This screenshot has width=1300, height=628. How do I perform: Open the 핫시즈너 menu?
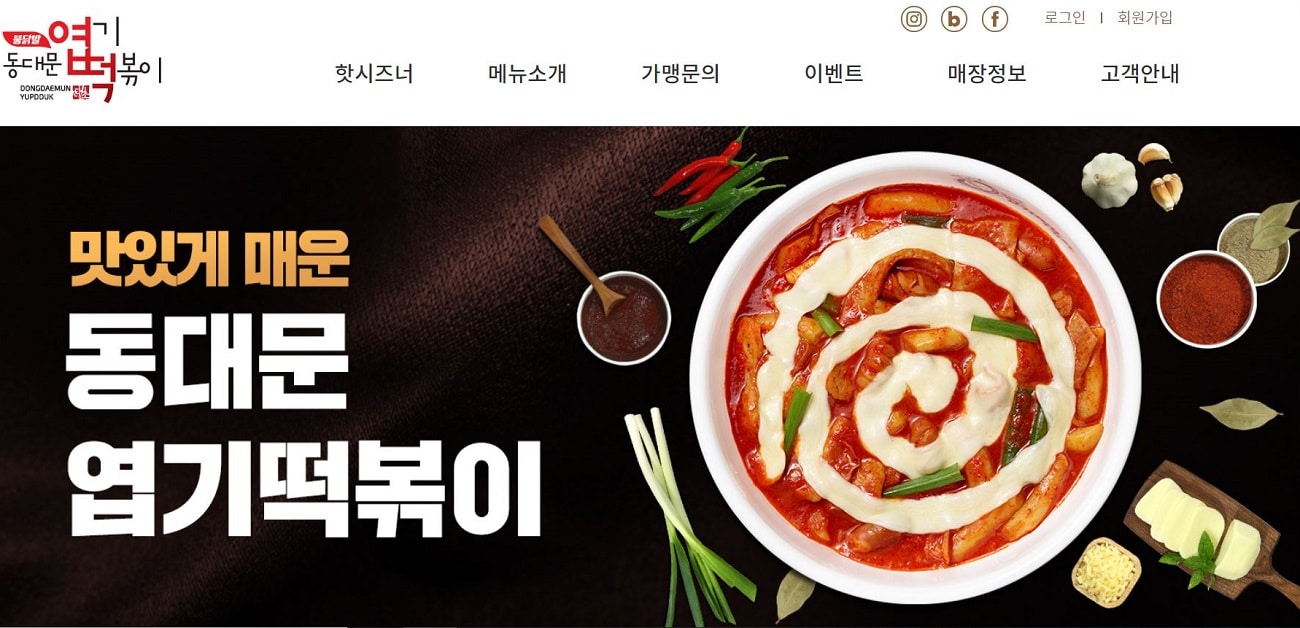point(374,73)
